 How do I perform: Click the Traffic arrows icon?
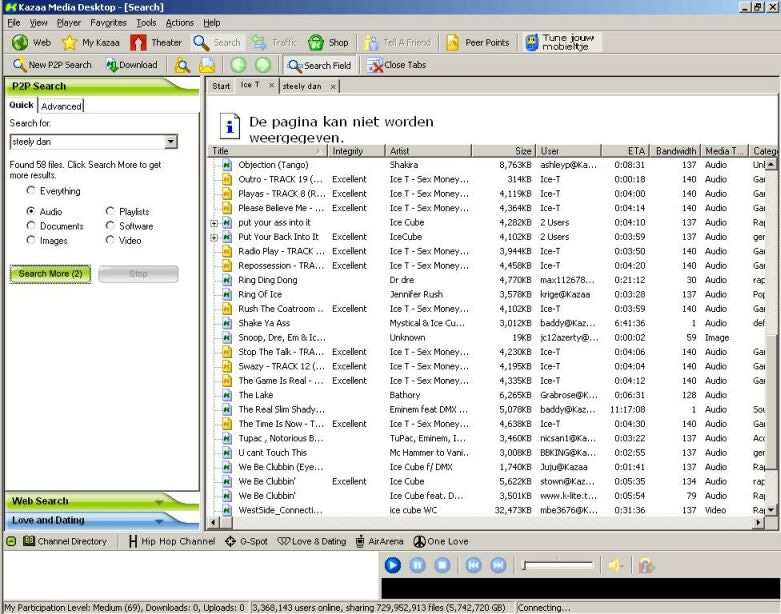point(259,42)
